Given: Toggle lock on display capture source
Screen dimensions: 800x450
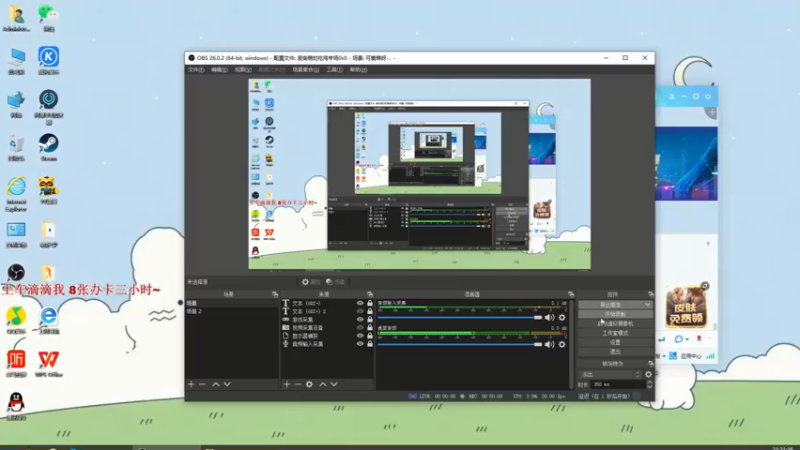Looking at the screenshot, I should [x=370, y=336].
